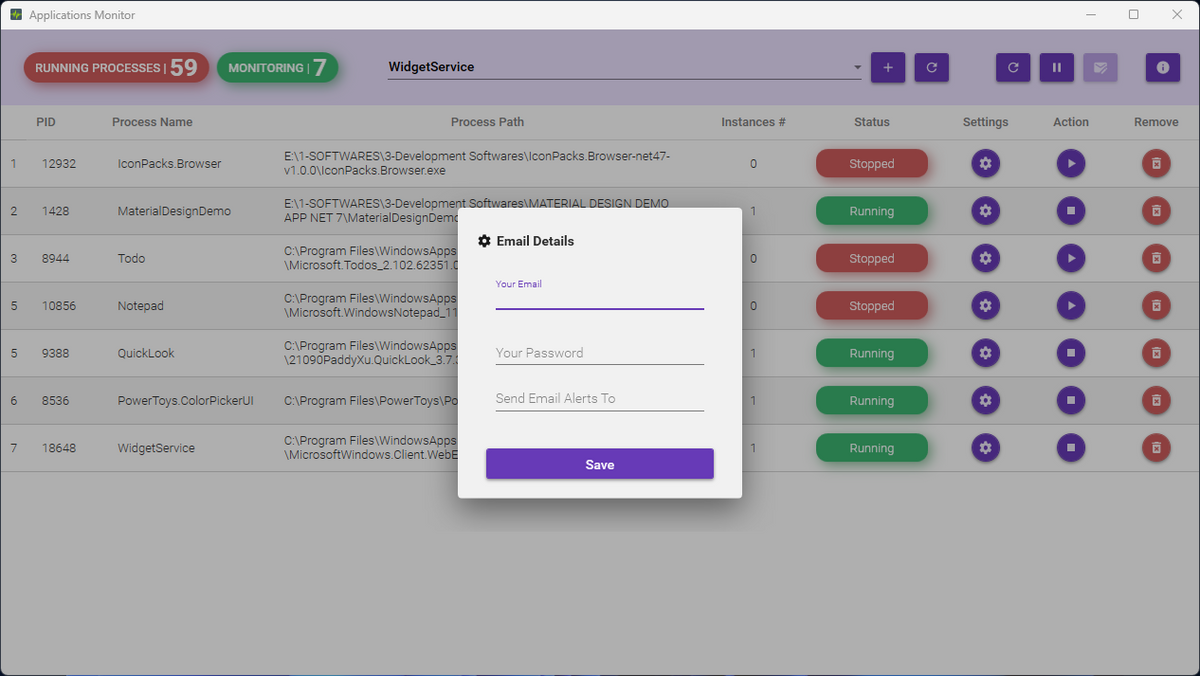The image size is (1200, 676).
Task: Click the Your Email input field
Action: point(599,298)
